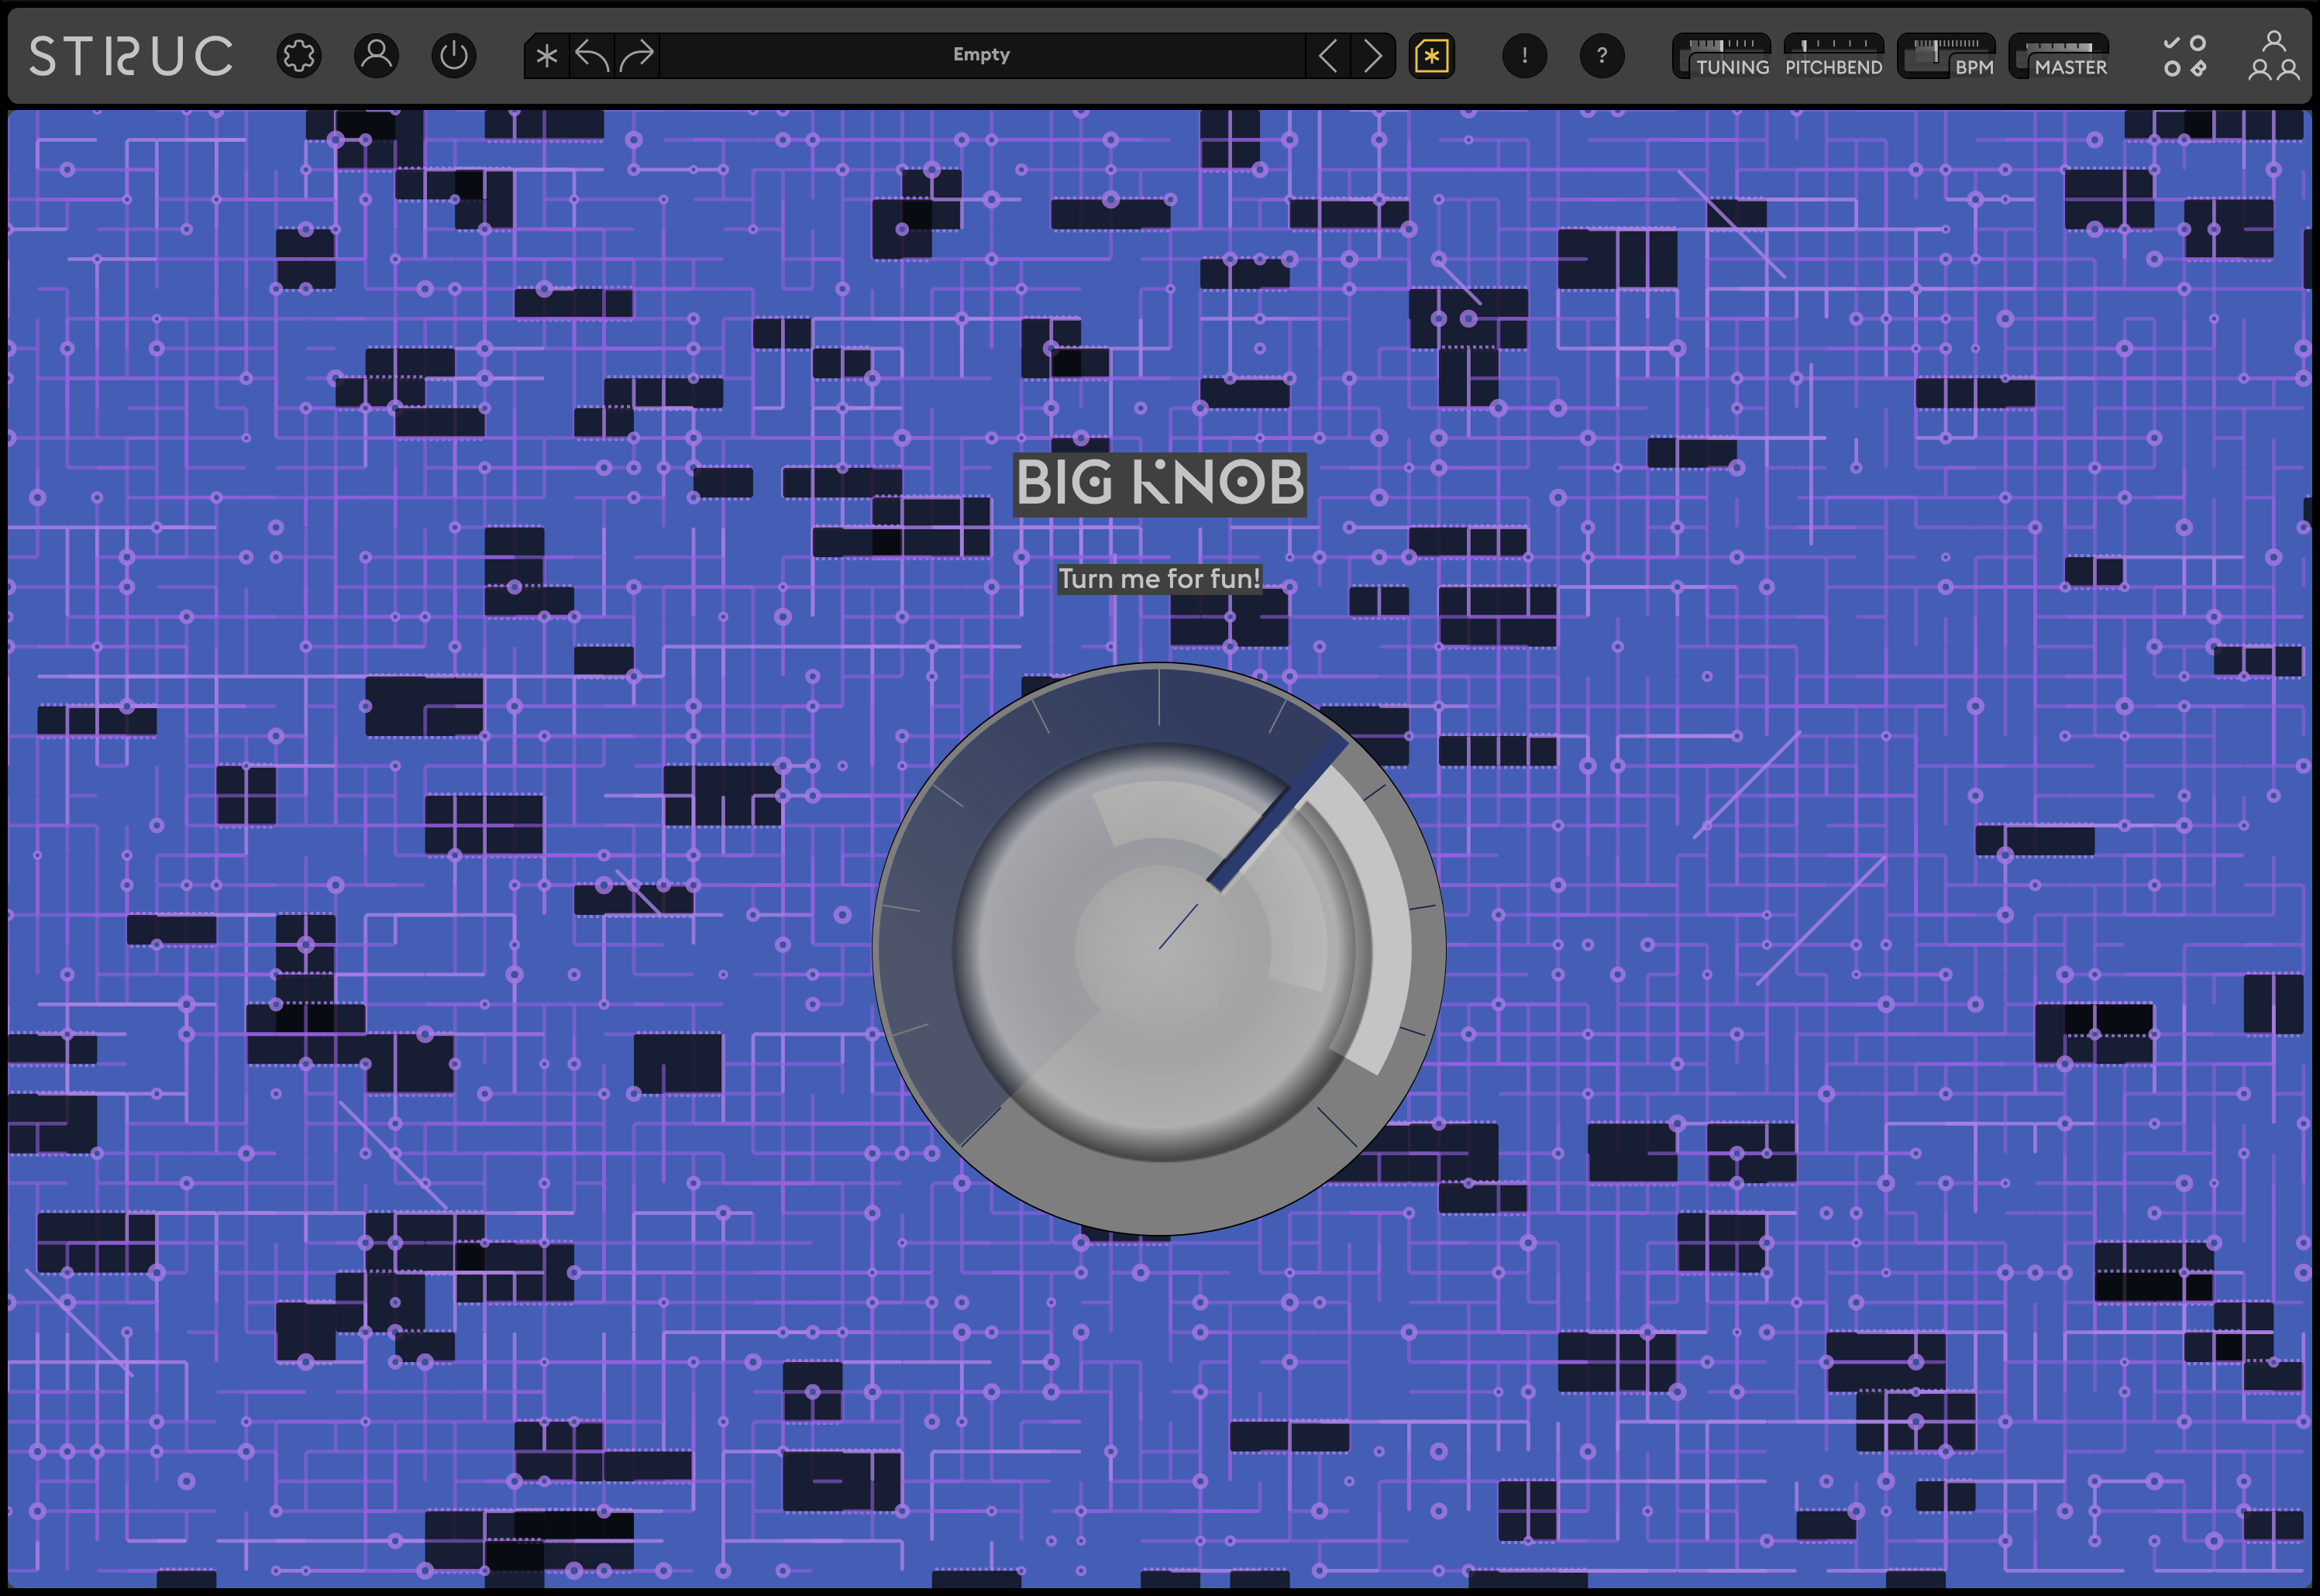Click the STRUC logo

click(130, 56)
